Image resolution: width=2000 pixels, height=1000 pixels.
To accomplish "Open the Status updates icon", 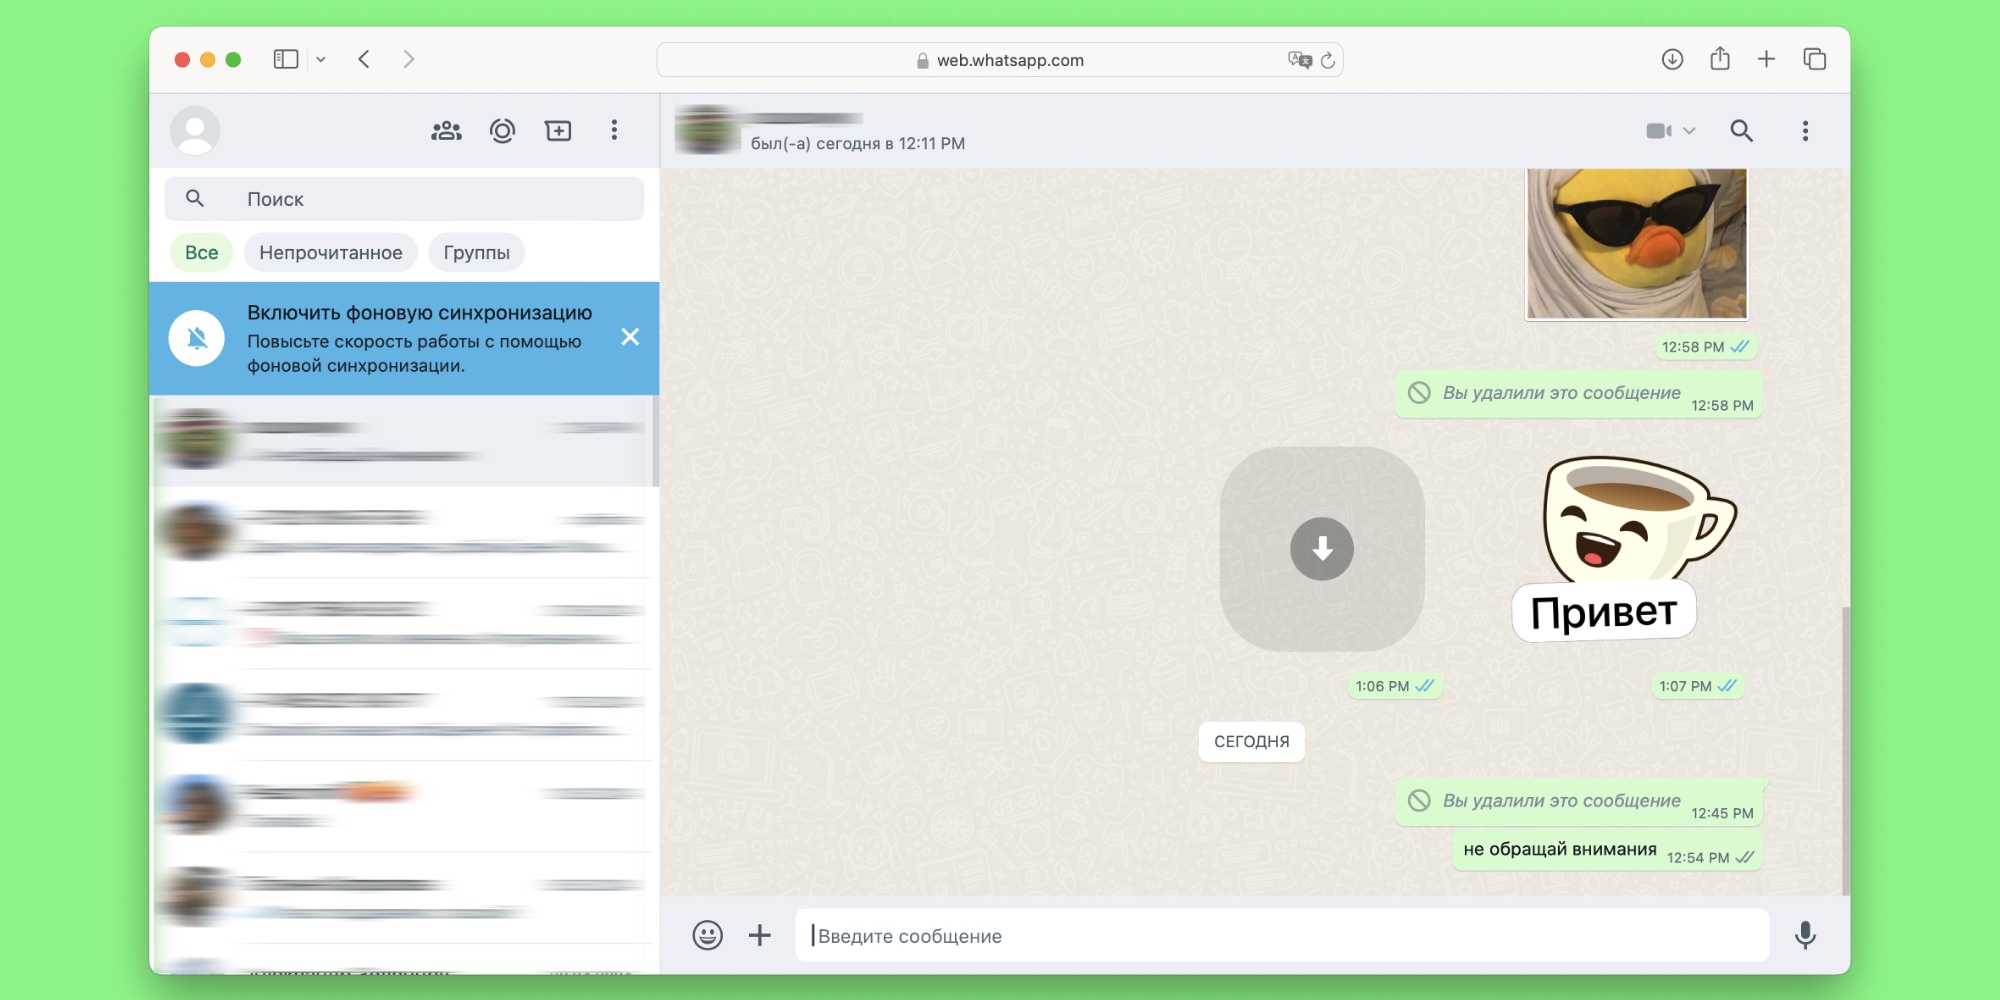I will point(502,131).
